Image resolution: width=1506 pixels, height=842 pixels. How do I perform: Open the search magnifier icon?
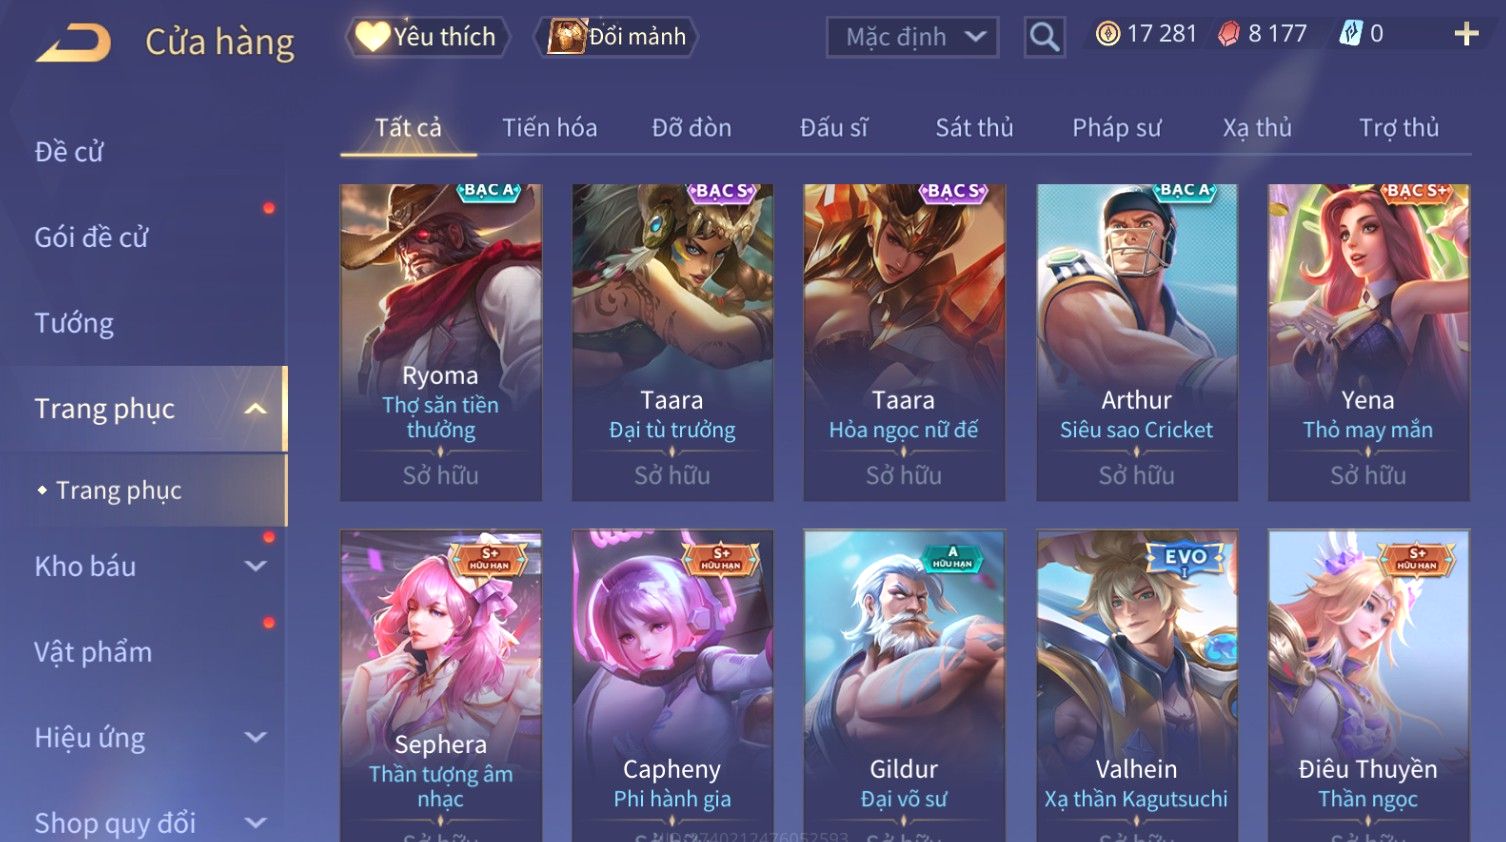pyautogui.click(x=1044, y=37)
